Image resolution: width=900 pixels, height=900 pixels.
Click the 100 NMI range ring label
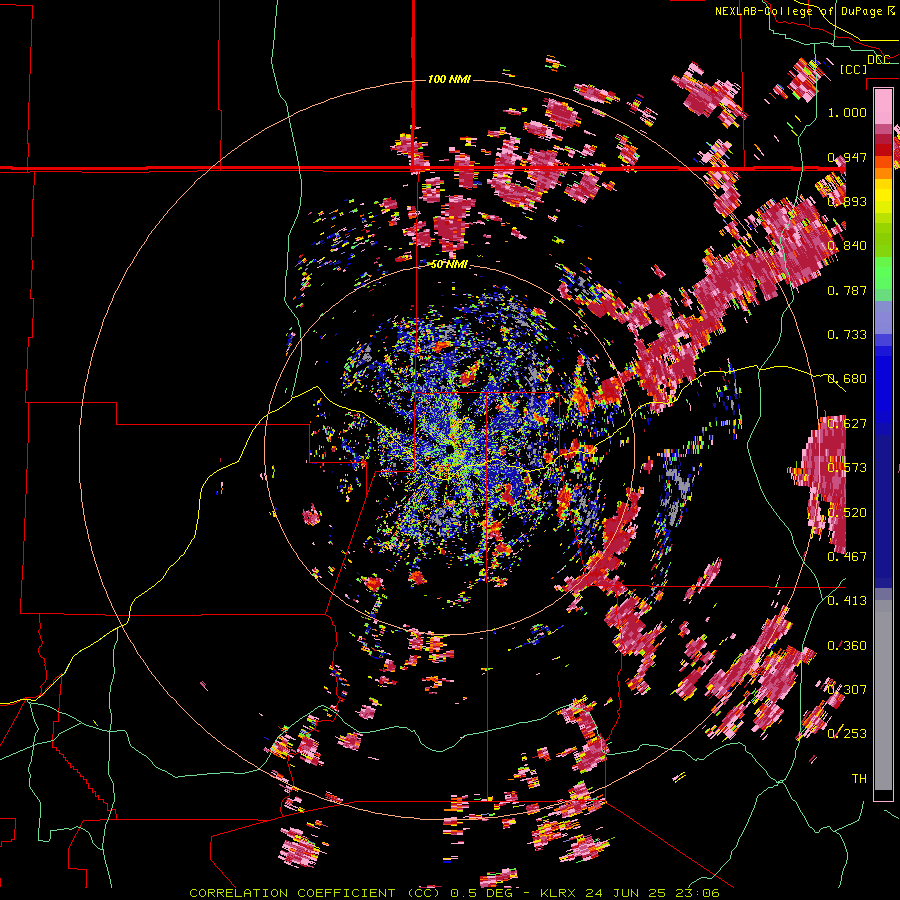(449, 79)
